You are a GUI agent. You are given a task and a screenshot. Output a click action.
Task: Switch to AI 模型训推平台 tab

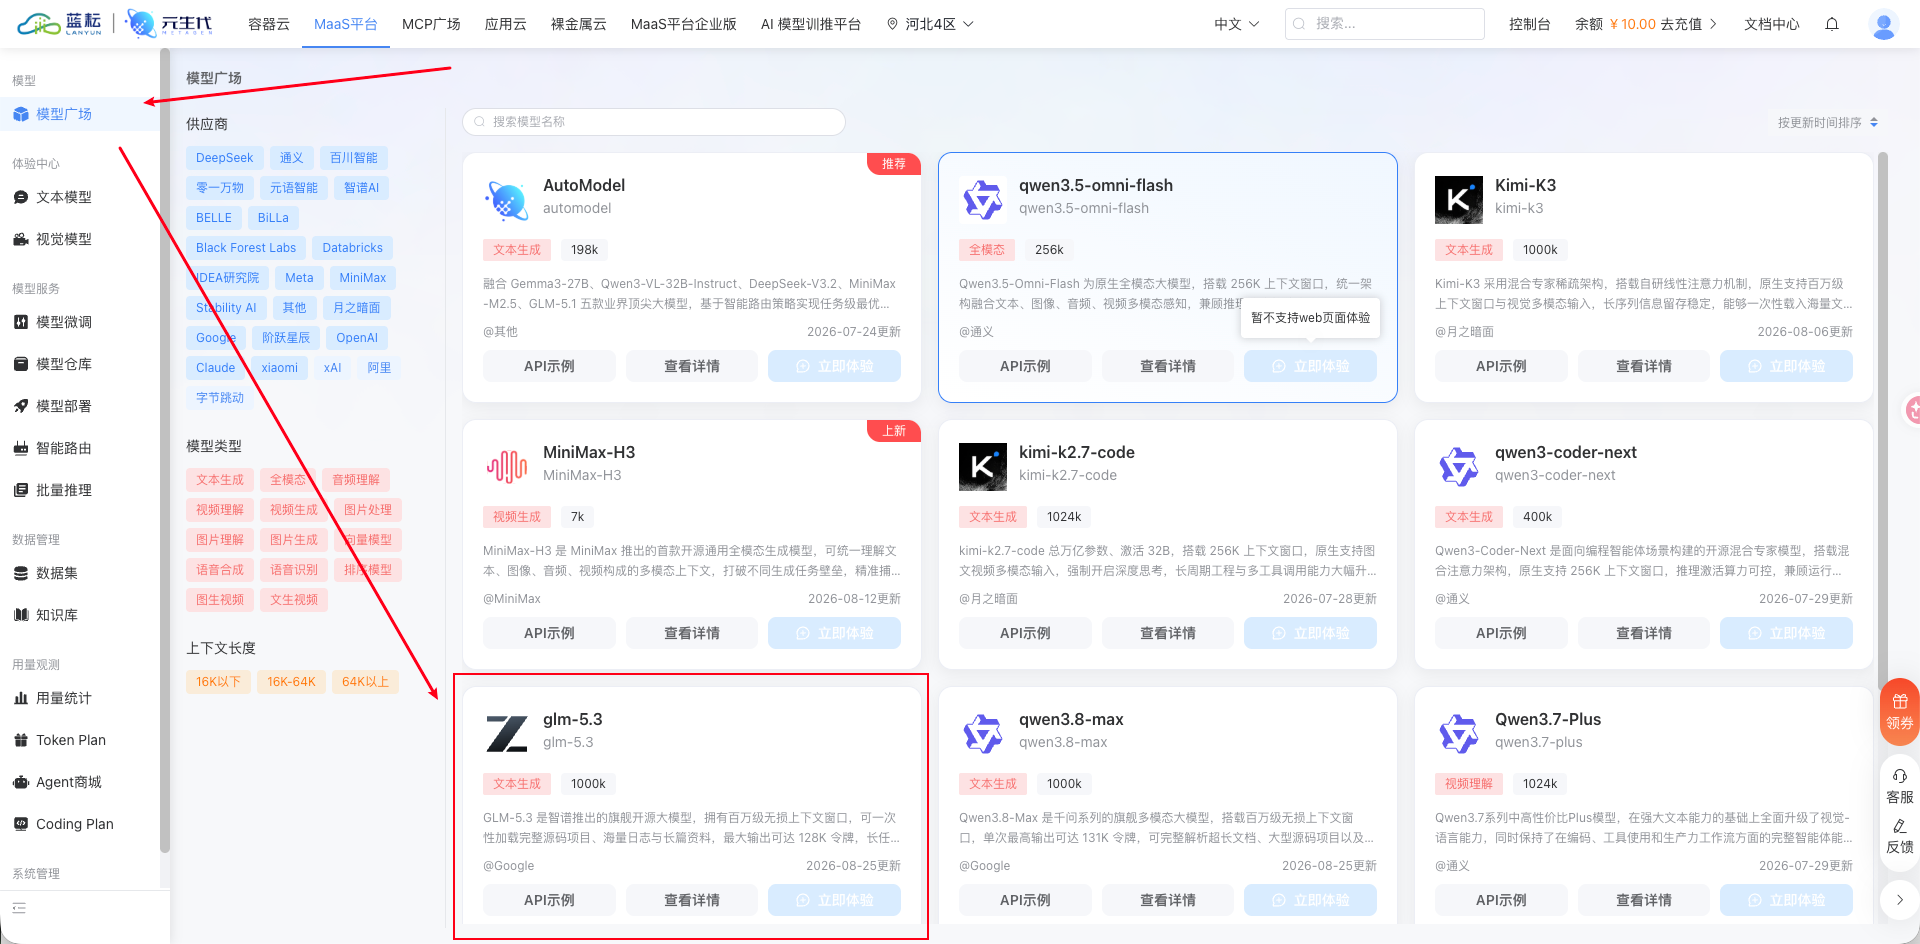(x=811, y=24)
